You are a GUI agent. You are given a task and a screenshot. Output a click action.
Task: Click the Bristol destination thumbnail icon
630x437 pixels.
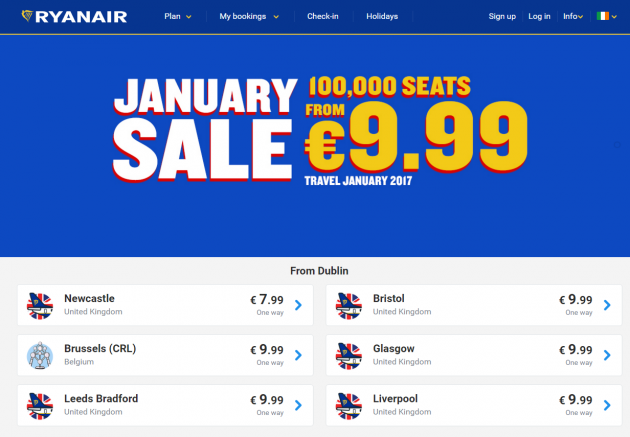point(348,305)
